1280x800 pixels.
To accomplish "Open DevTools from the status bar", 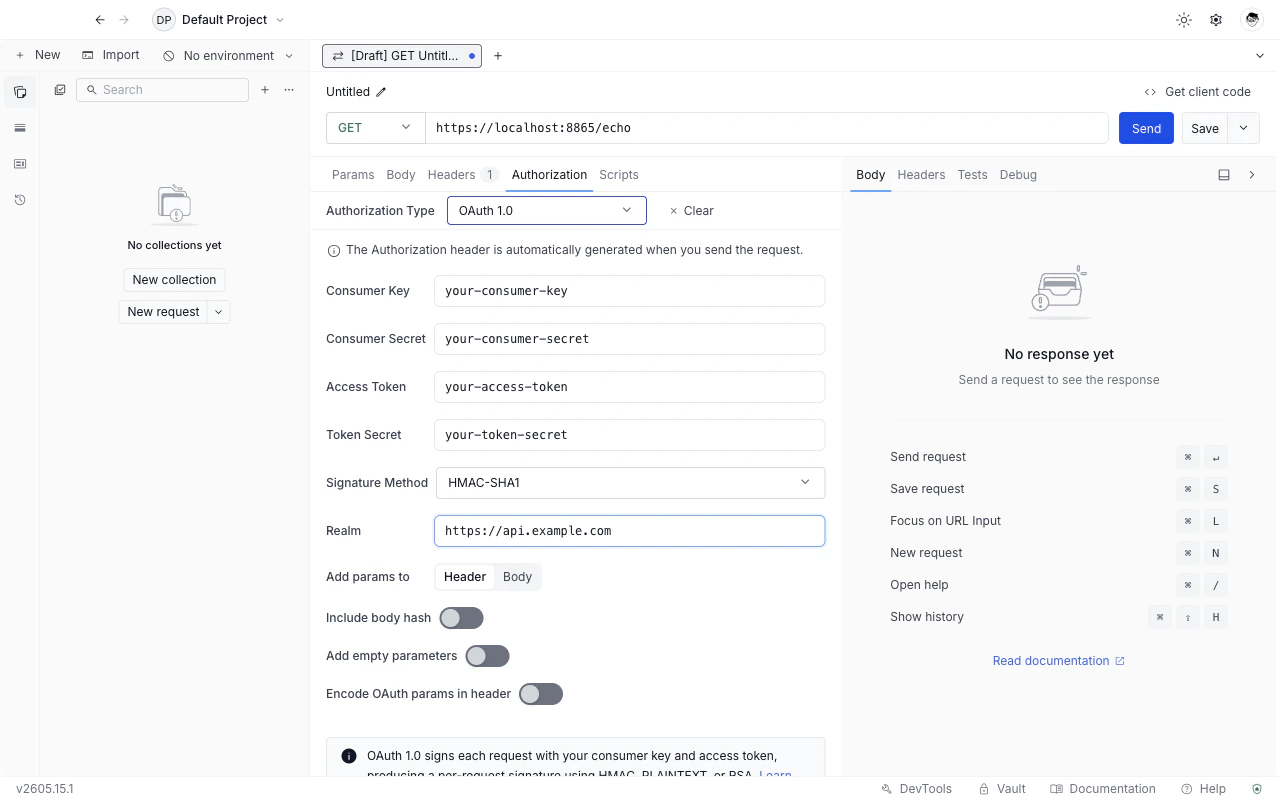I will [x=916, y=789].
